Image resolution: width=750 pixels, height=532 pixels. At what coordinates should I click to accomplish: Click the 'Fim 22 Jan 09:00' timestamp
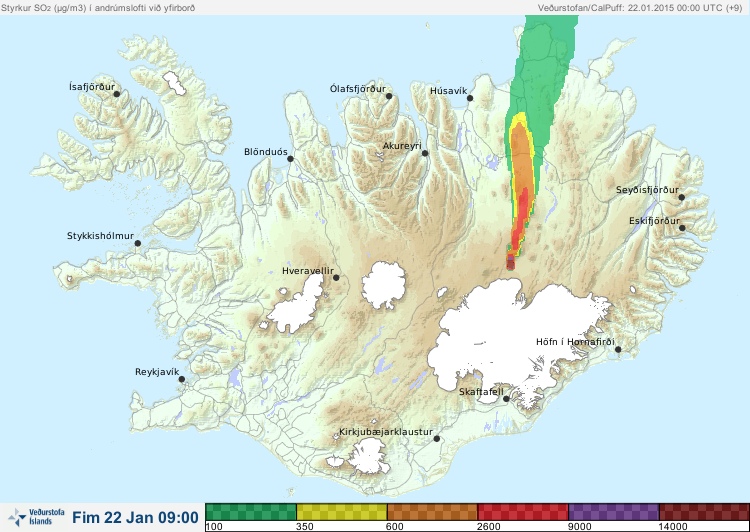pyautogui.click(x=135, y=517)
